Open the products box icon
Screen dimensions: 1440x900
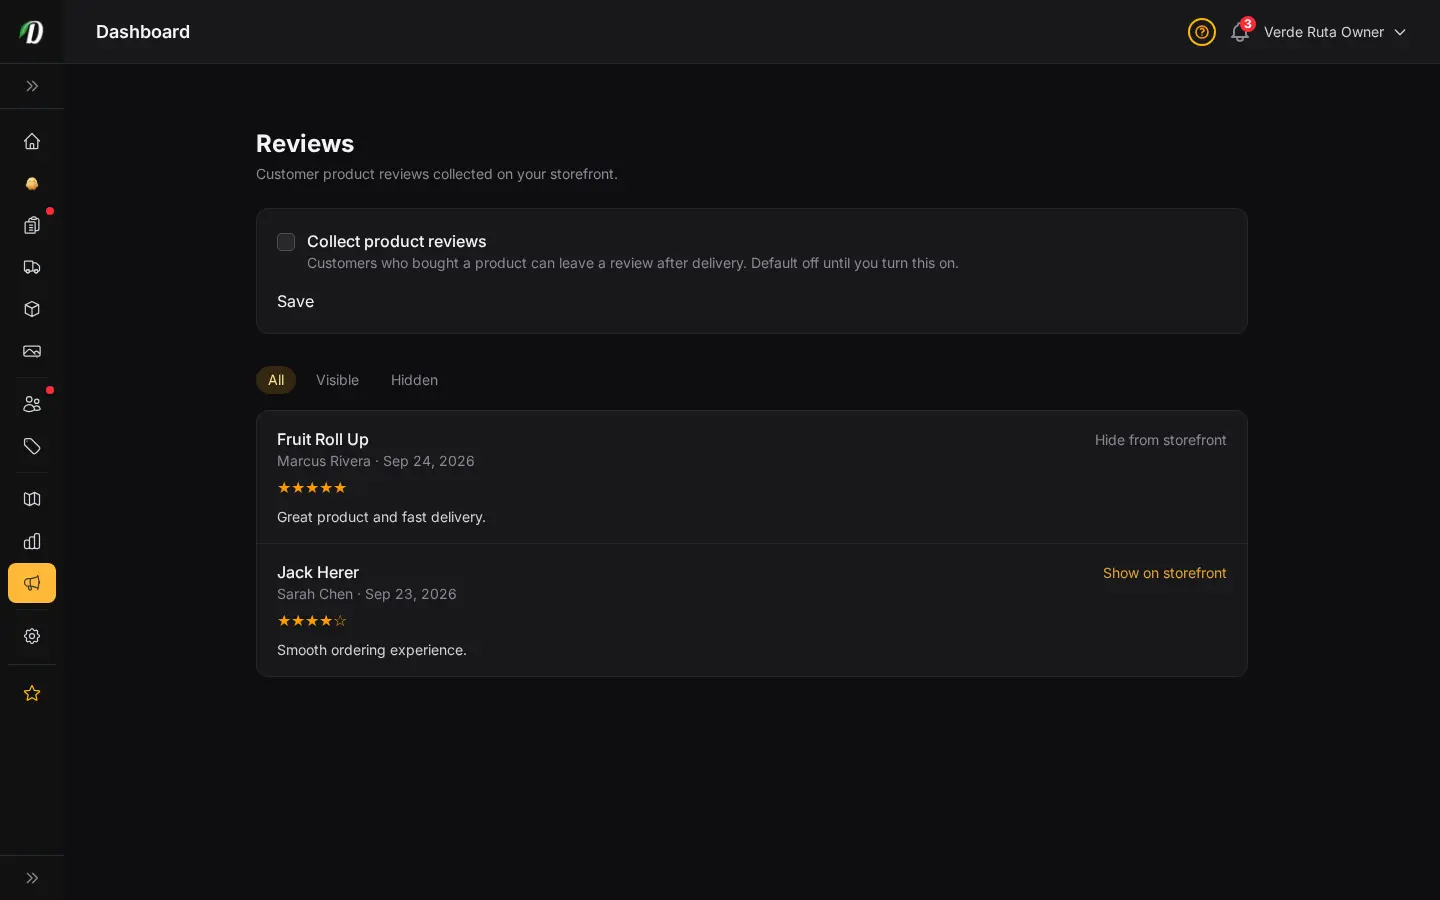point(32,309)
